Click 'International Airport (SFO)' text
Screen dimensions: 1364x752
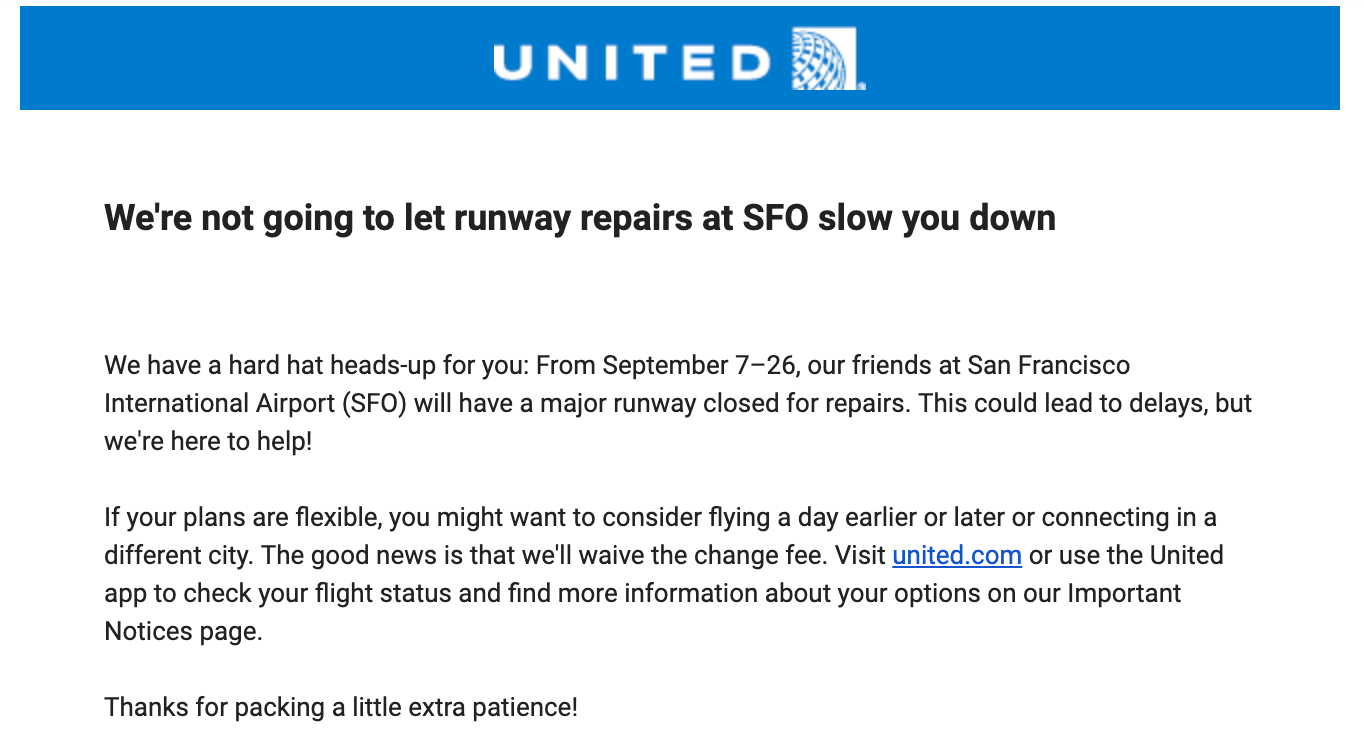[255, 403]
